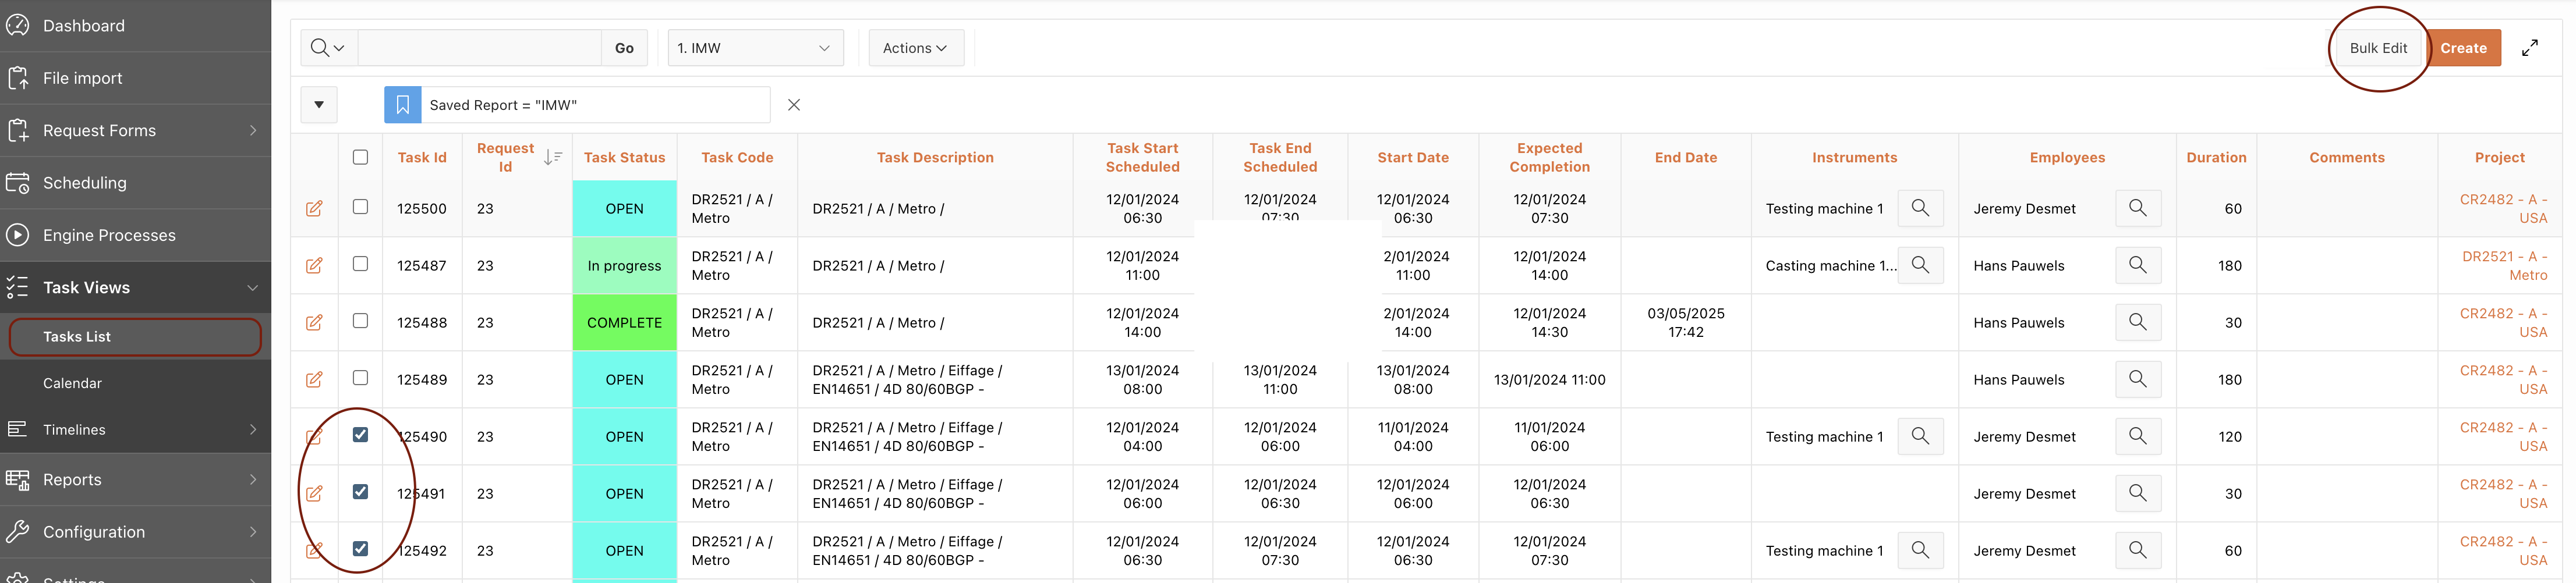Open employee lookup for task 125489

pos(2137,379)
